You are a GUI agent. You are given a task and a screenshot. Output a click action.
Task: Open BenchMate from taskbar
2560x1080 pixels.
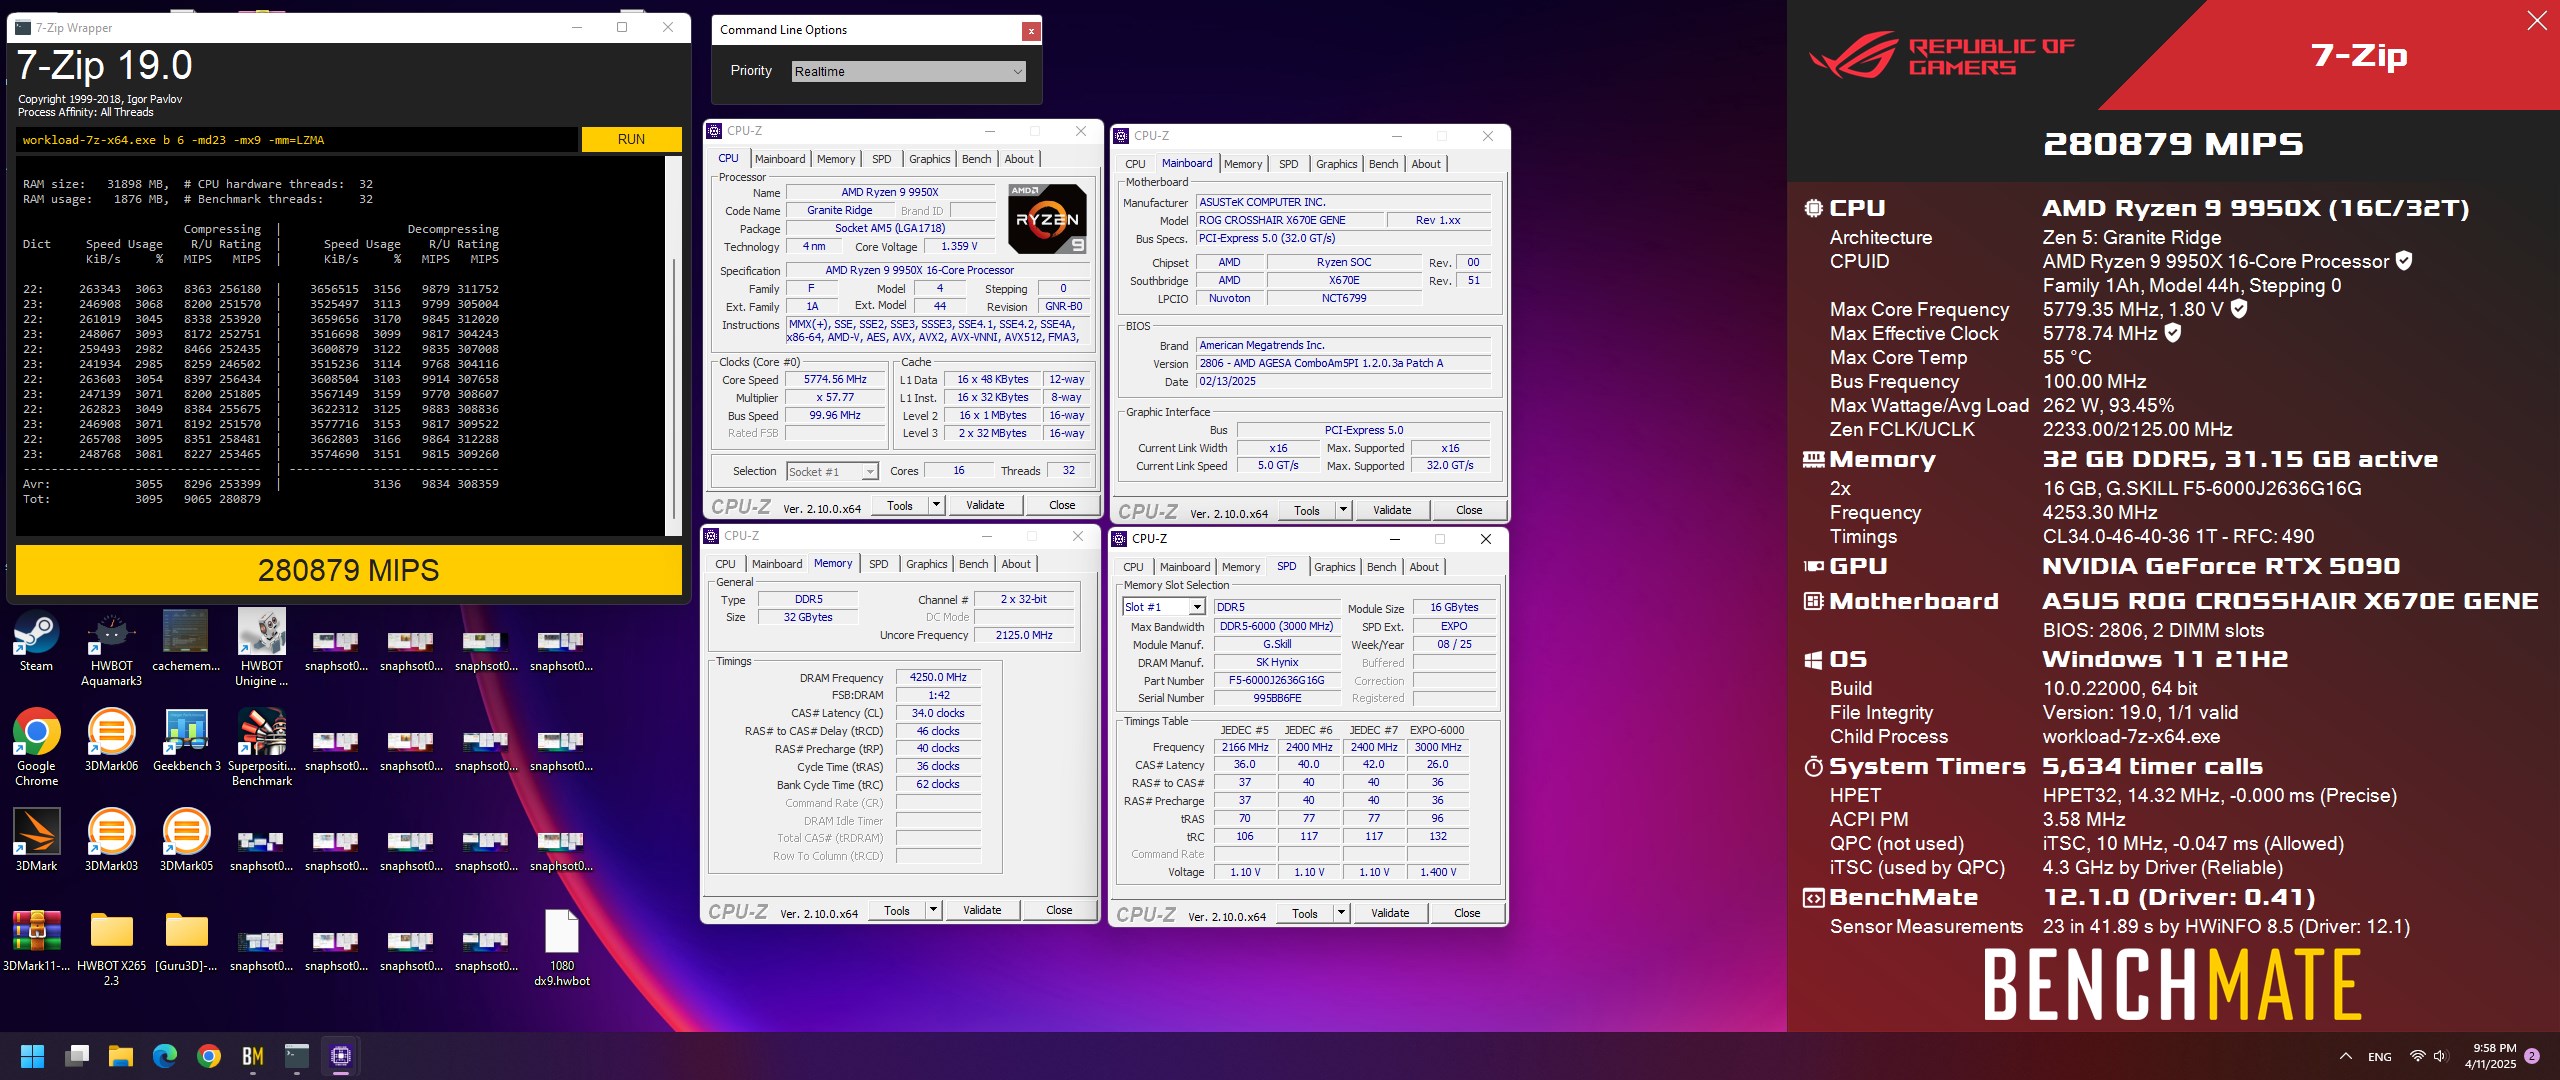coord(253,1056)
